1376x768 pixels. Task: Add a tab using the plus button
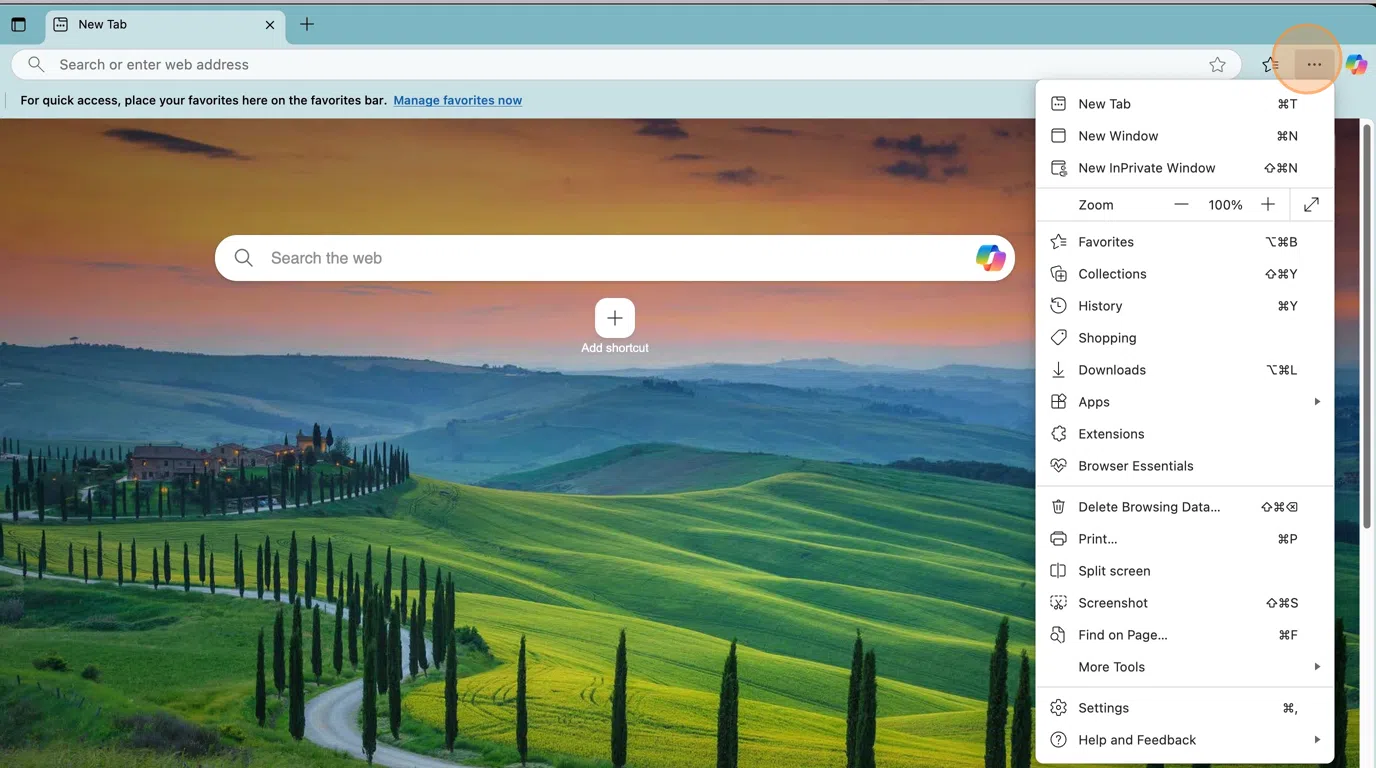point(307,24)
